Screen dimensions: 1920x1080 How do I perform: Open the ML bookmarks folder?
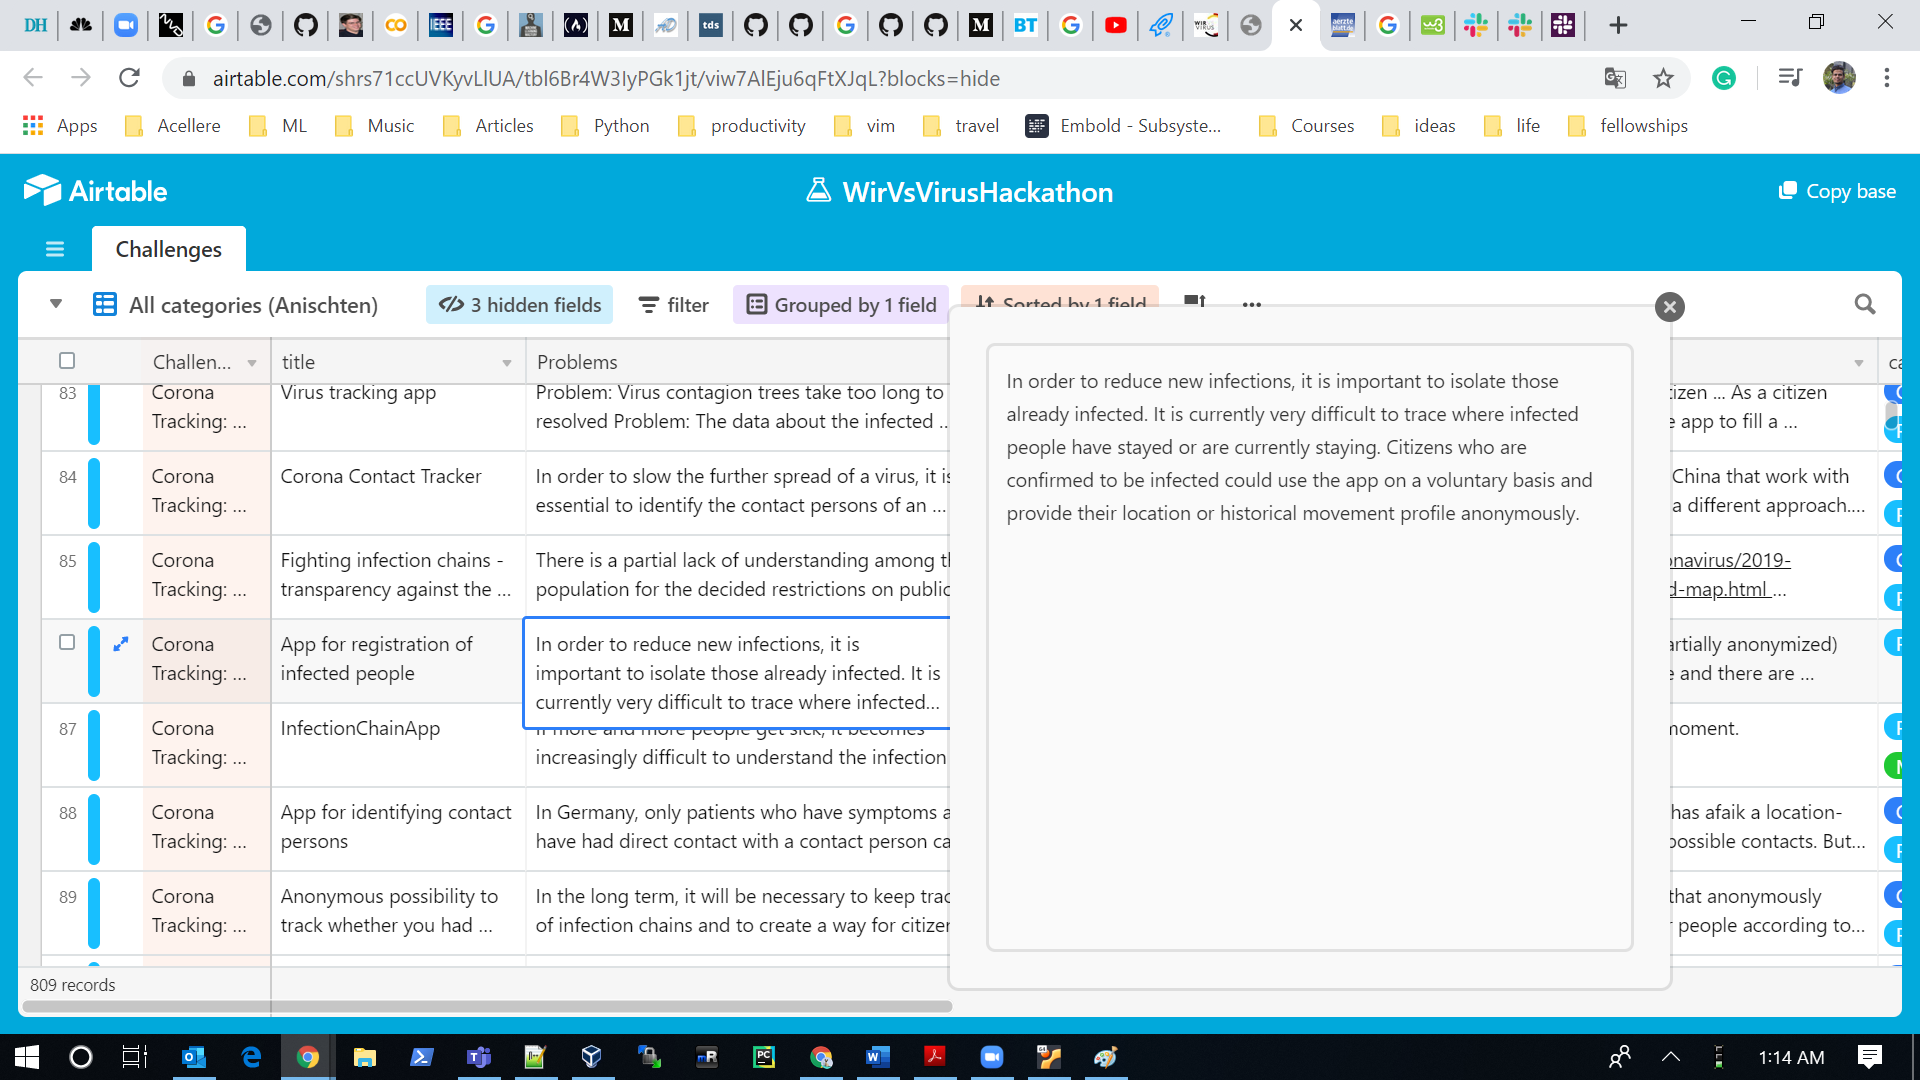tap(278, 125)
